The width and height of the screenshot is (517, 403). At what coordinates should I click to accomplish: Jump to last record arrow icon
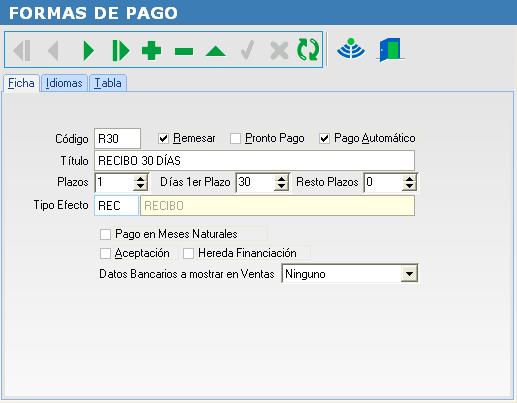tap(120, 51)
